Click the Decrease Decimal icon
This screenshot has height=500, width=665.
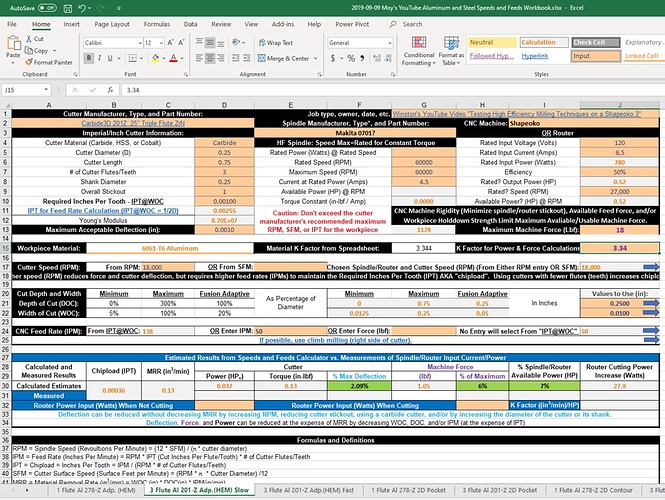pyautogui.click(x=388, y=58)
